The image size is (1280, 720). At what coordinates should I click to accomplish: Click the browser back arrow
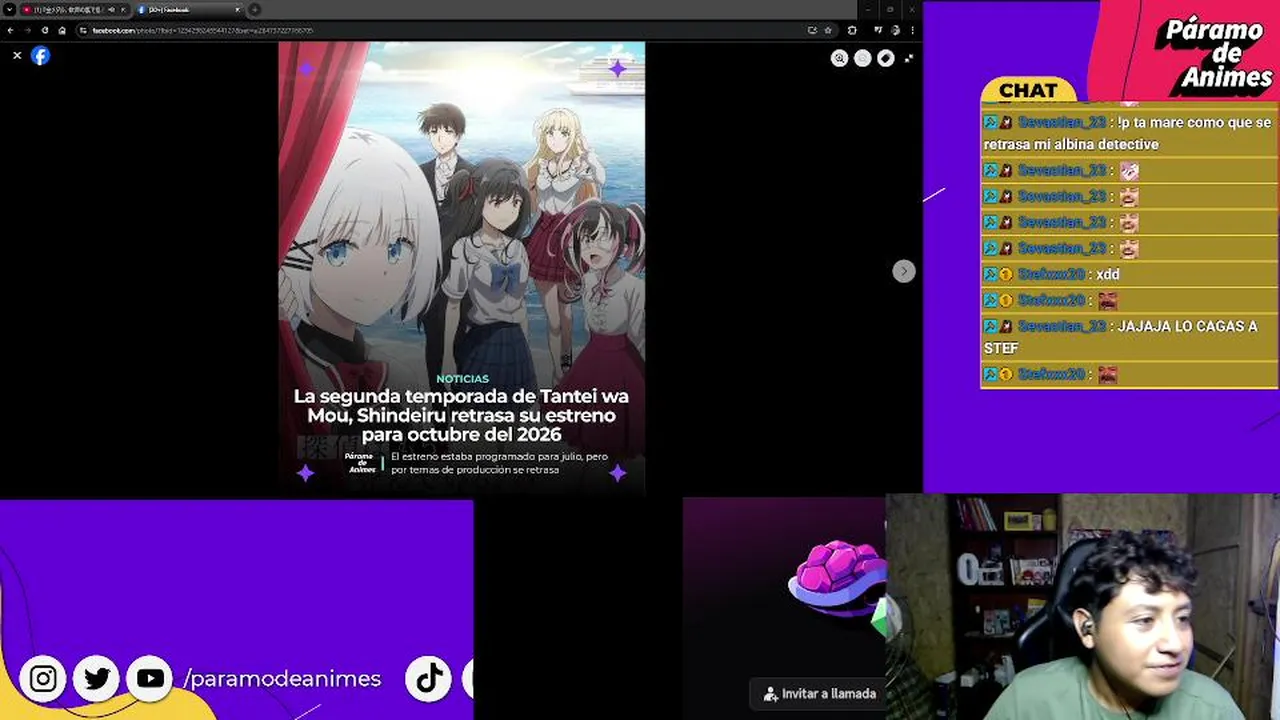coord(11,30)
